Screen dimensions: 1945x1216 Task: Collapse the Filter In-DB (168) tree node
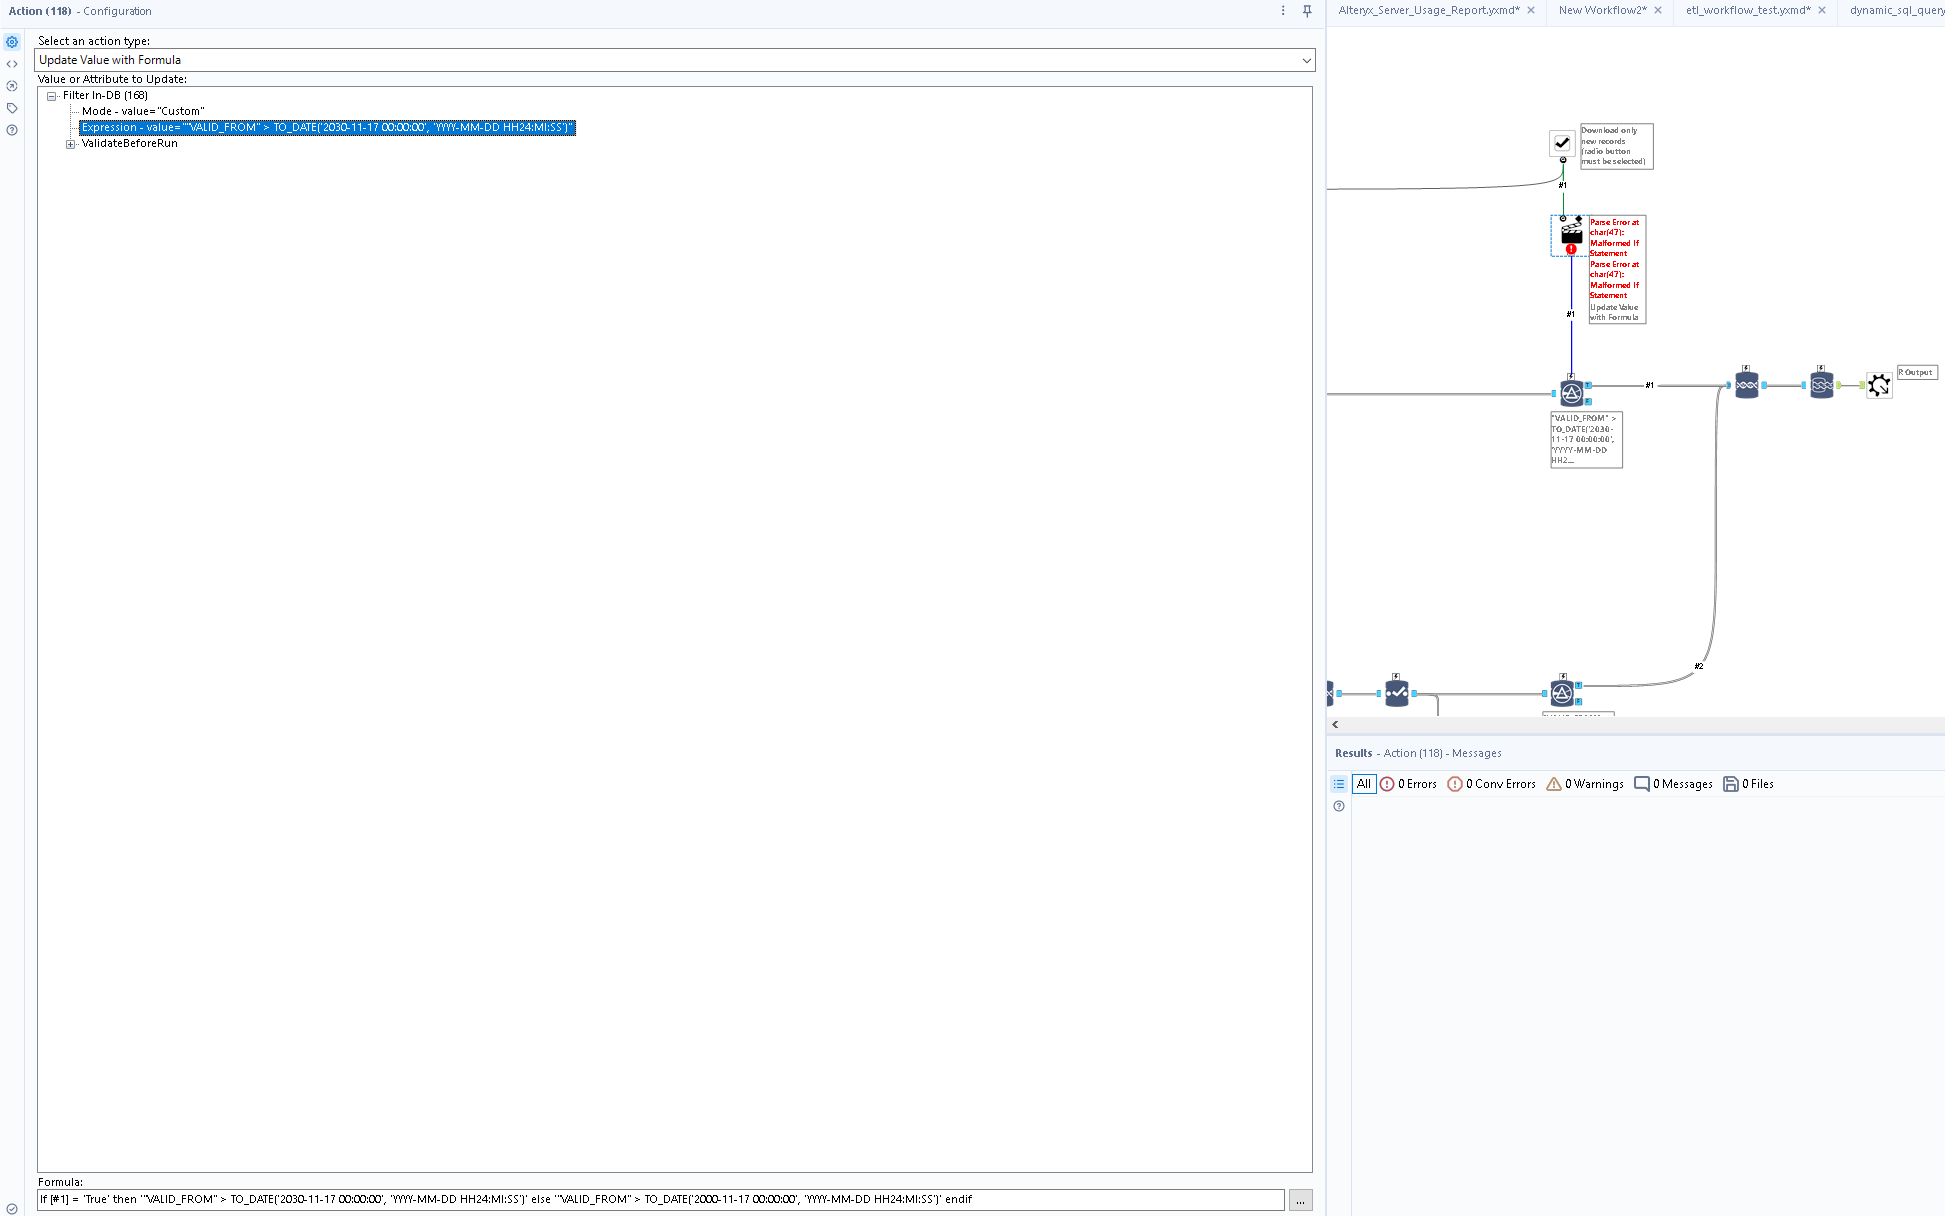point(51,96)
